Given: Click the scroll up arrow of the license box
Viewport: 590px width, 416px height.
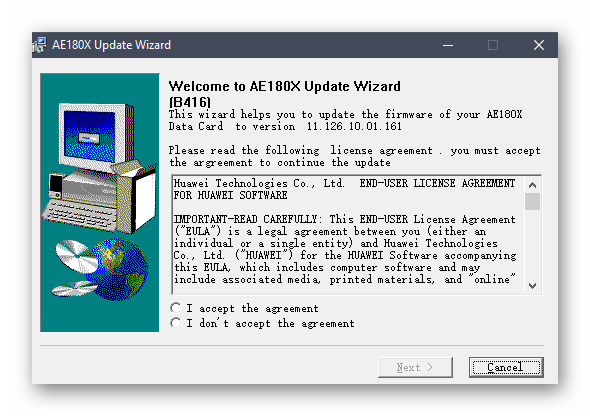Looking at the screenshot, I should [x=532, y=185].
